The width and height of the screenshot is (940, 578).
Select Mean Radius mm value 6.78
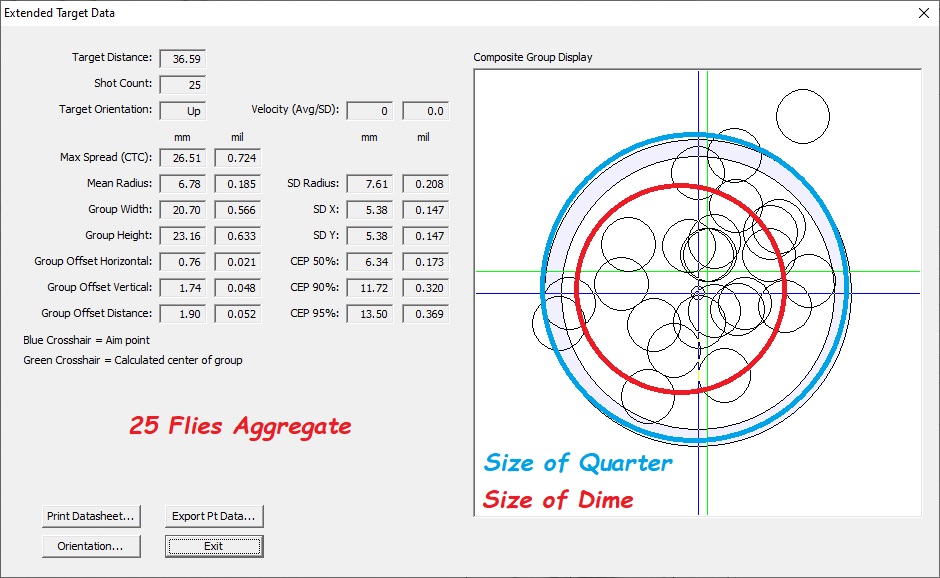tap(183, 184)
